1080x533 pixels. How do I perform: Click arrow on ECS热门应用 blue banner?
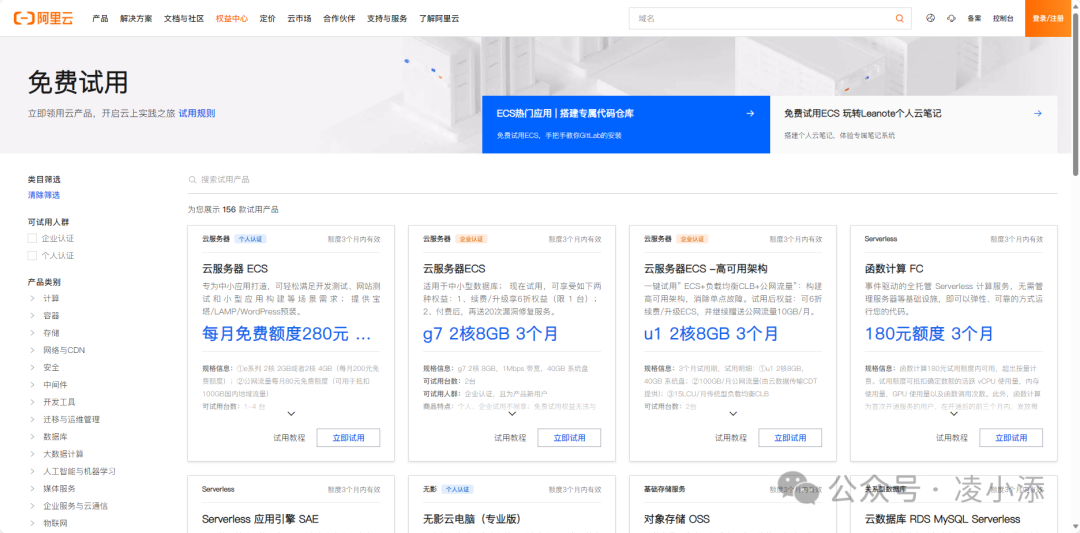pyautogui.click(x=750, y=114)
